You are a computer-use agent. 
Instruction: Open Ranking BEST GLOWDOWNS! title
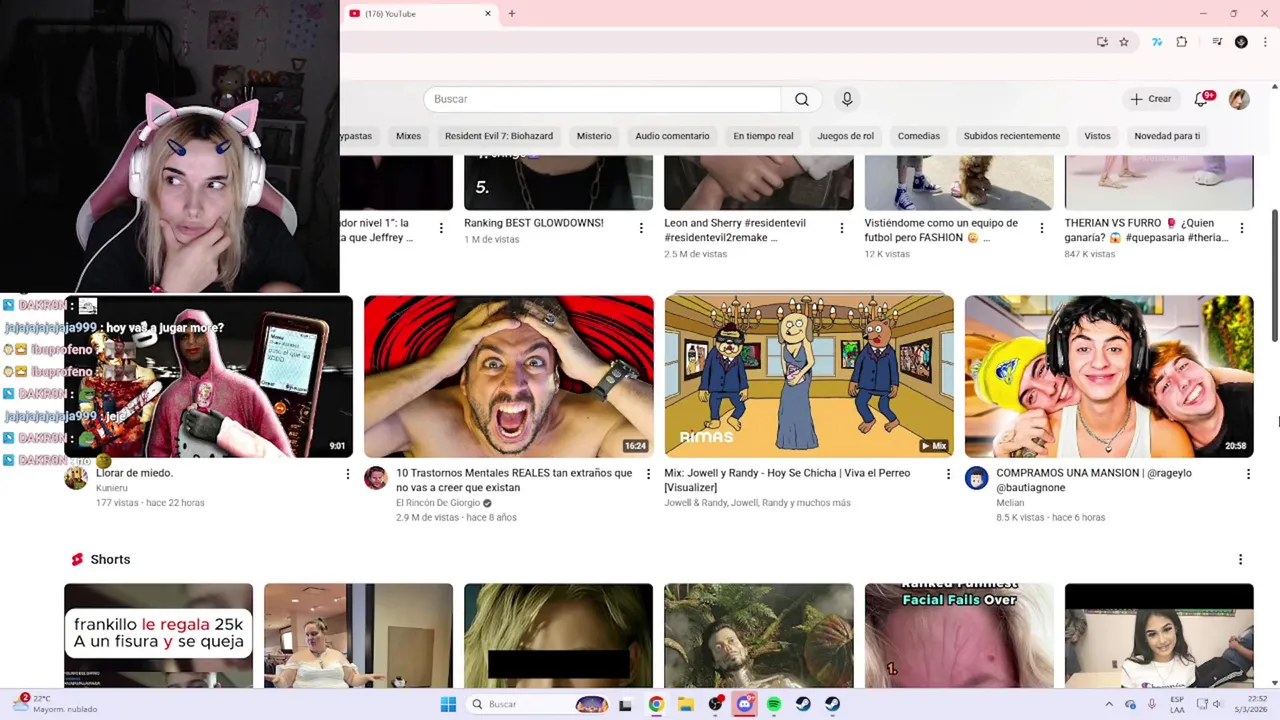(x=534, y=223)
